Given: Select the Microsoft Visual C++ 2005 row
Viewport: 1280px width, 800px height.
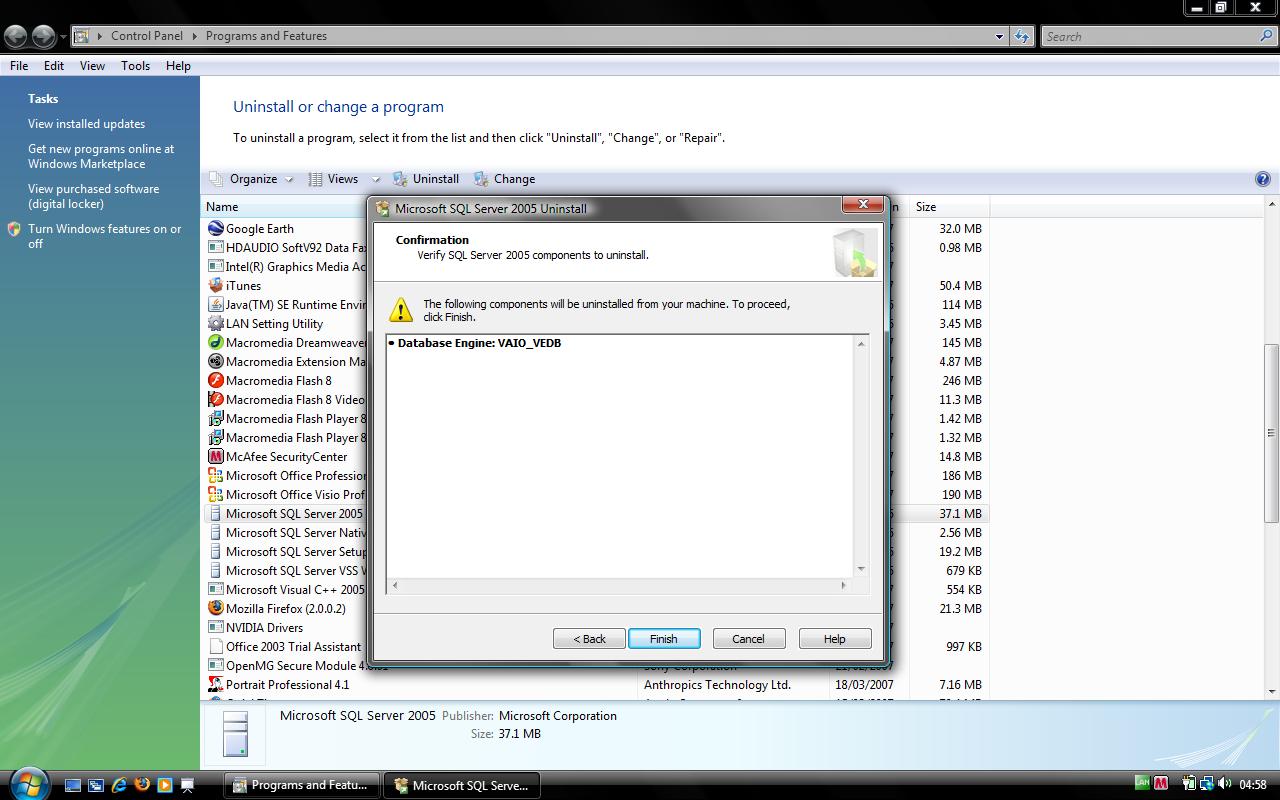Looking at the screenshot, I should click(x=596, y=589).
